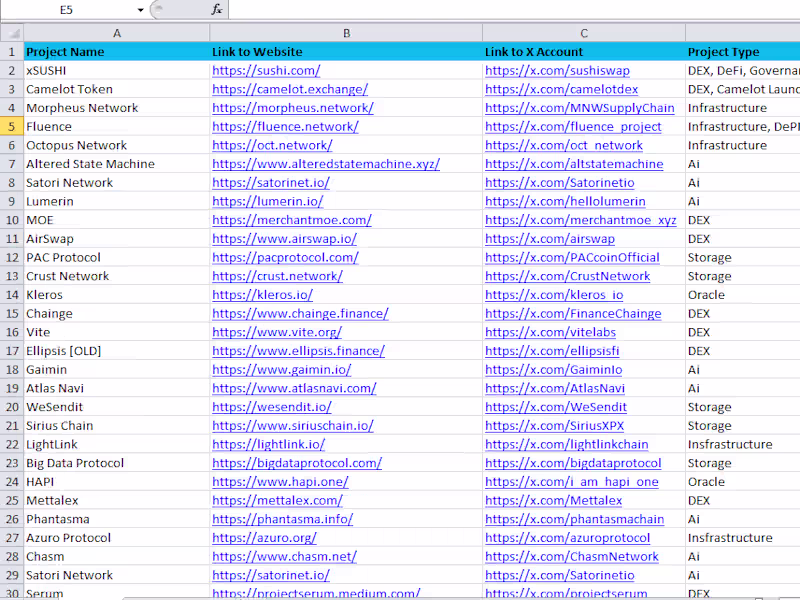Open the Name Box dropdown arrow

140,10
